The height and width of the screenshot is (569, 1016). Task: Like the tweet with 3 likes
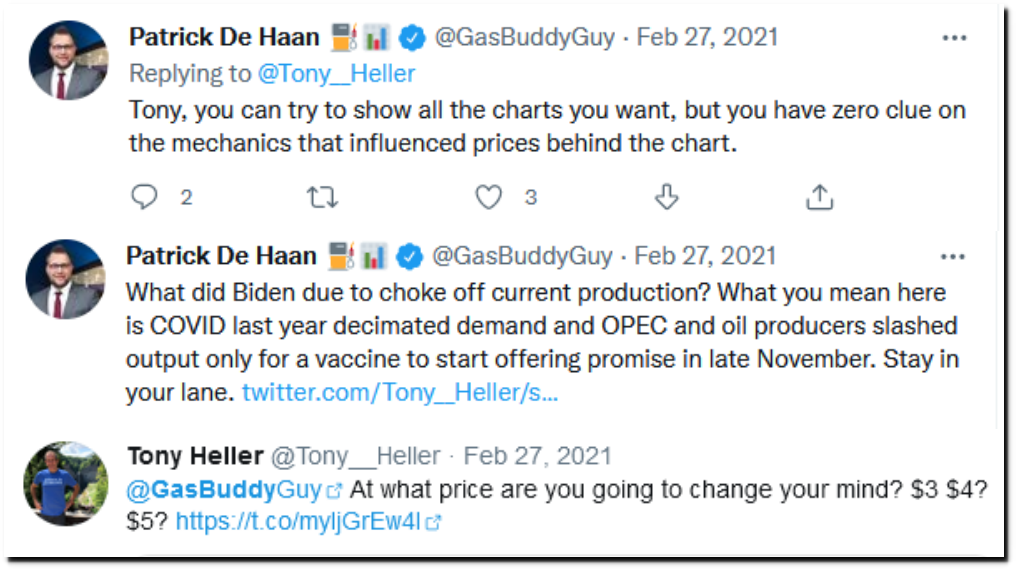coord(489,197)
